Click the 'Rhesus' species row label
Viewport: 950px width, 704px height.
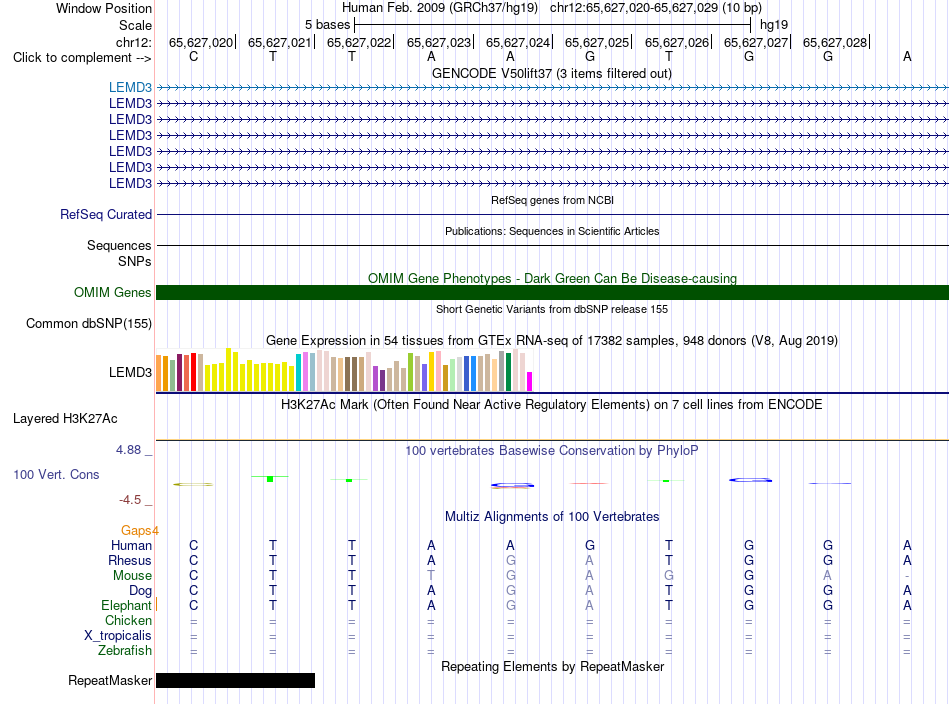point(130,560)
